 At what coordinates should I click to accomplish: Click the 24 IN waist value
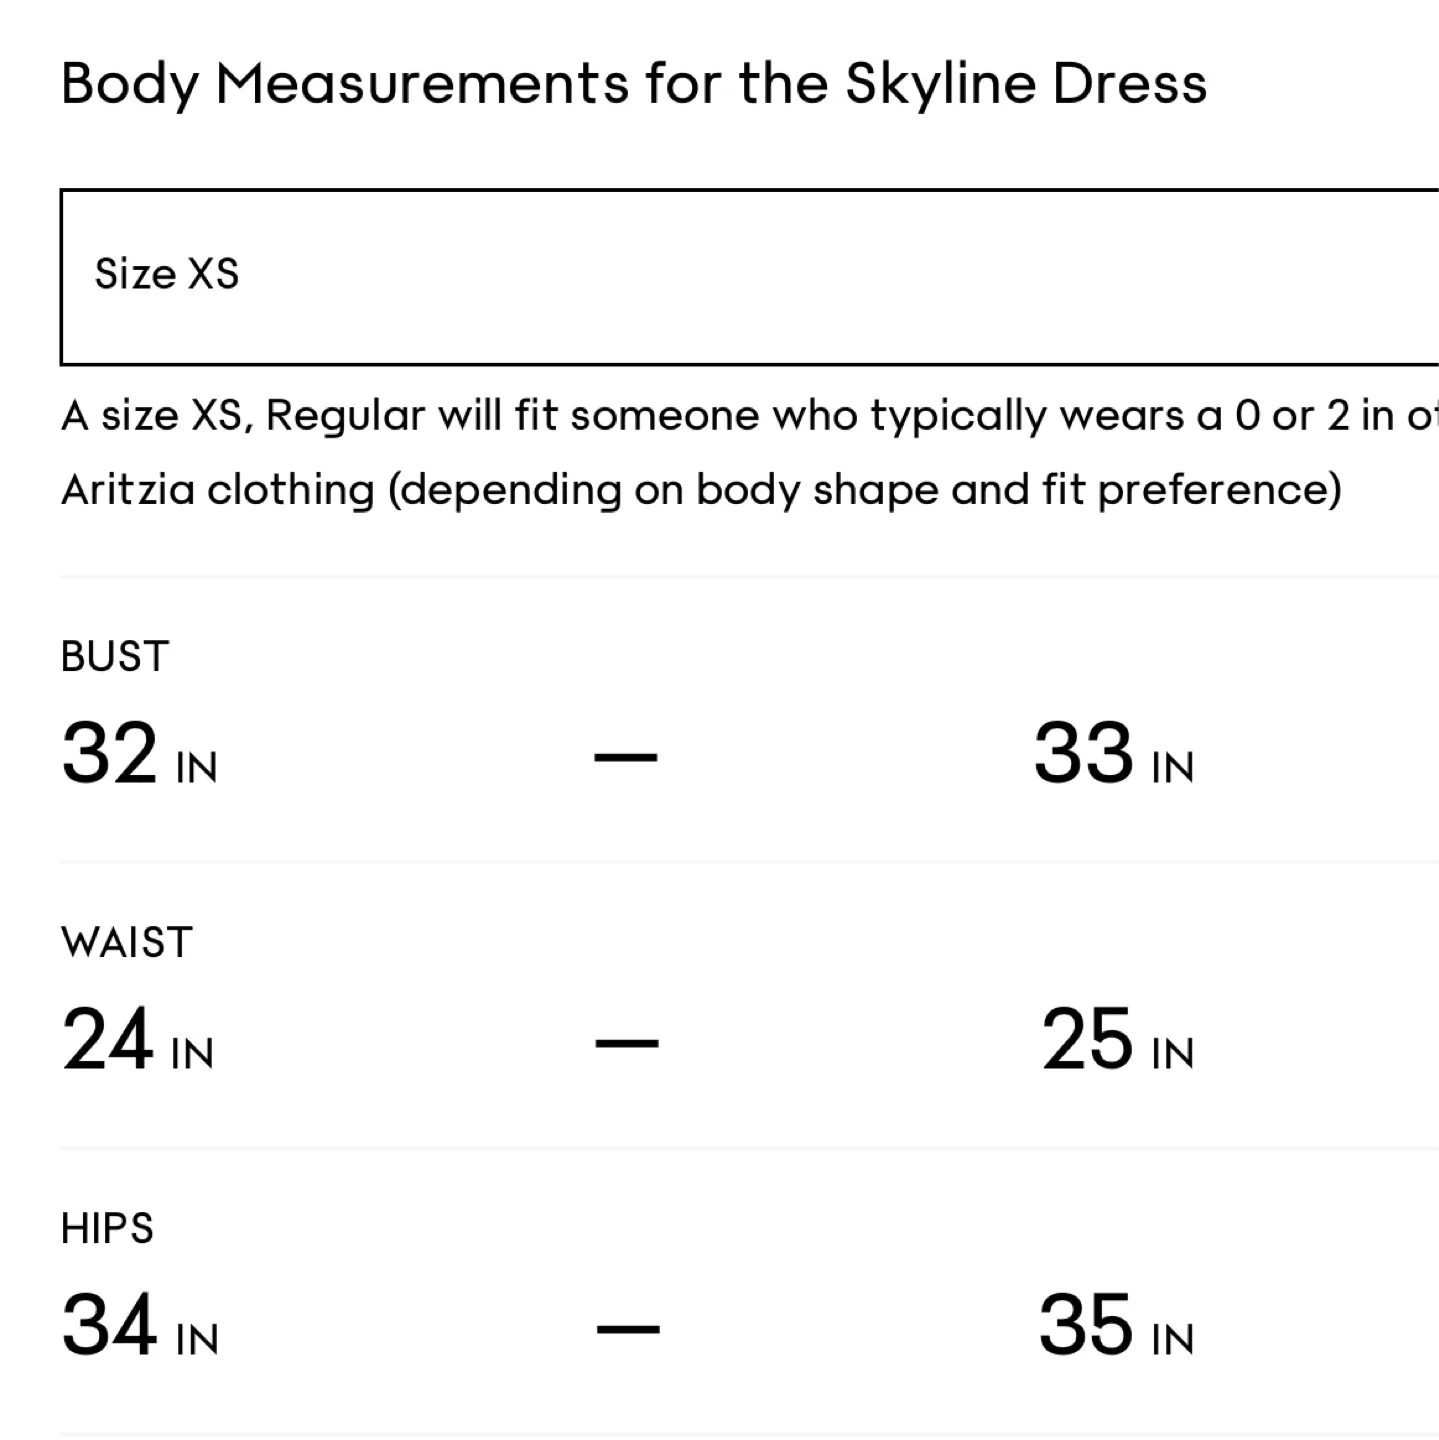coord(138,1041)
